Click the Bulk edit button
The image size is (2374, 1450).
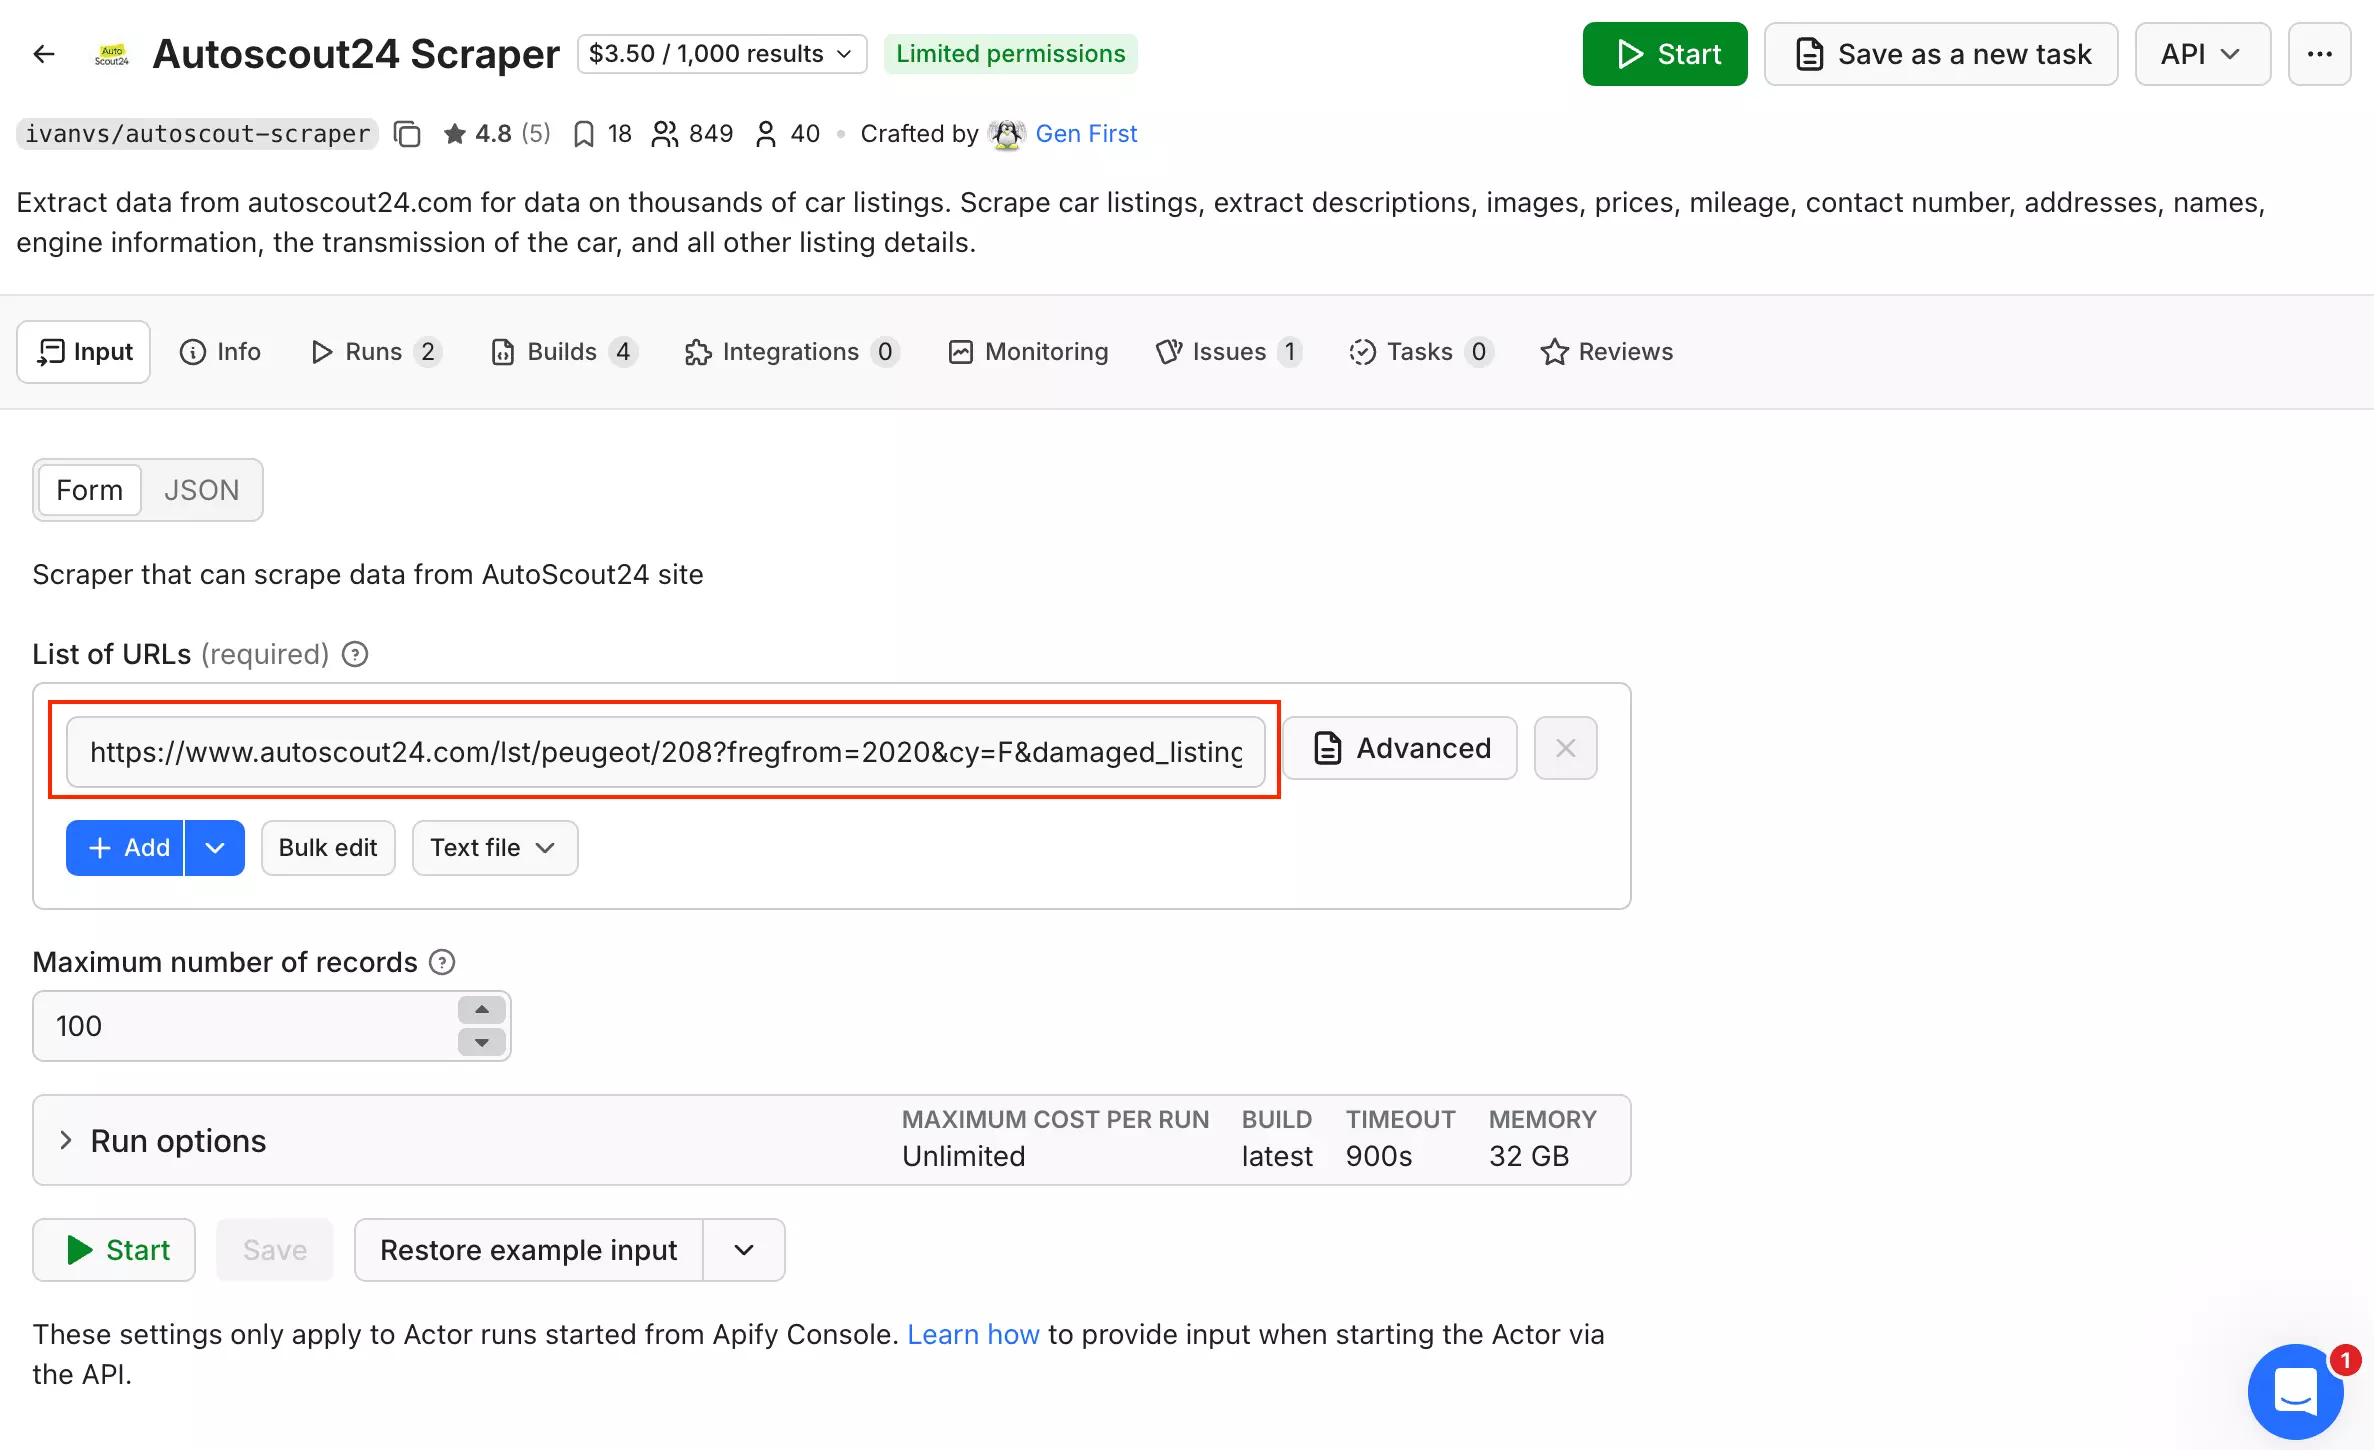tap(328, 848)
